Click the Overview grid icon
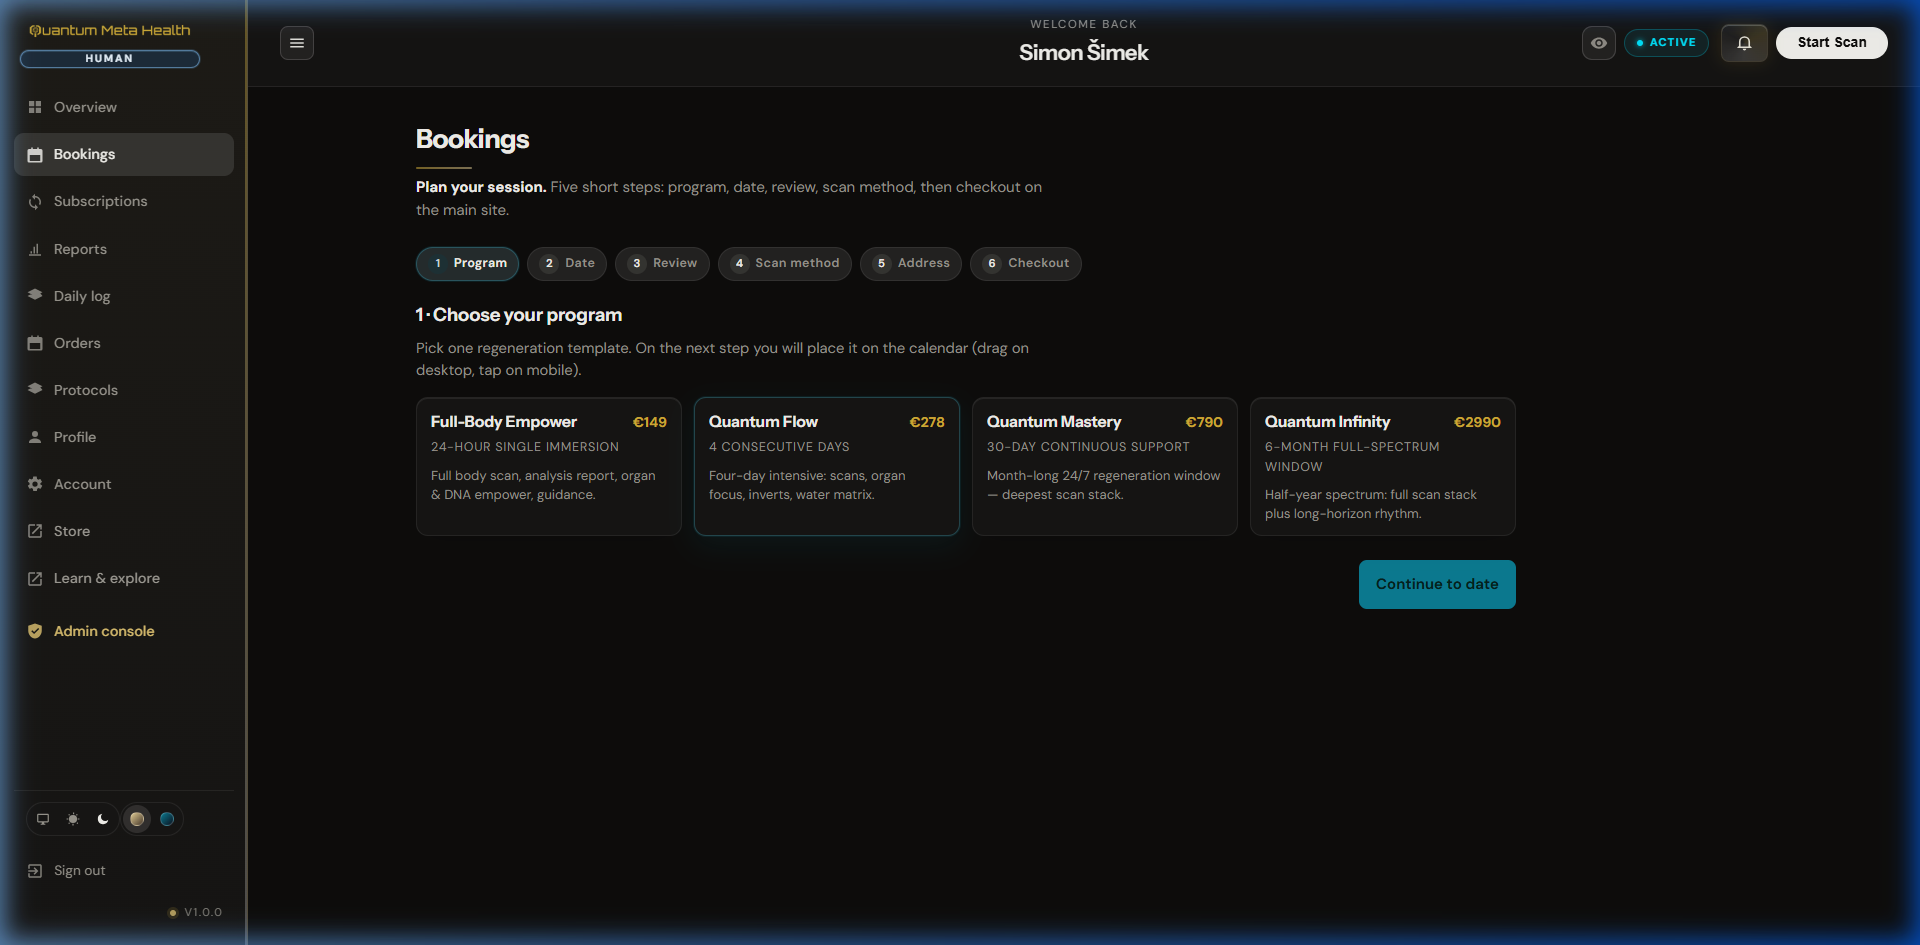The width and height of the screenshot is (1920, 945). click(x=35, y=107)
